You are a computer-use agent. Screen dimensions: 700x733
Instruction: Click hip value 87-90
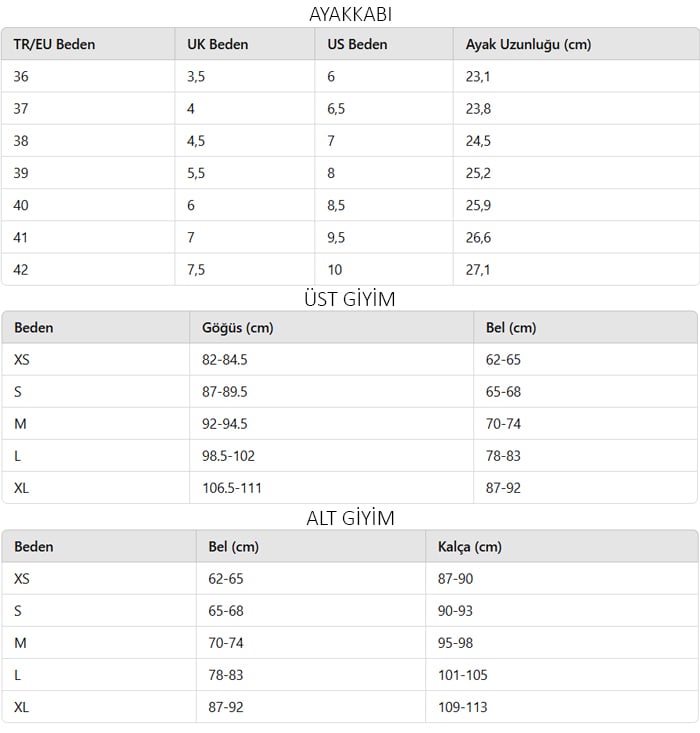point(455,579)
